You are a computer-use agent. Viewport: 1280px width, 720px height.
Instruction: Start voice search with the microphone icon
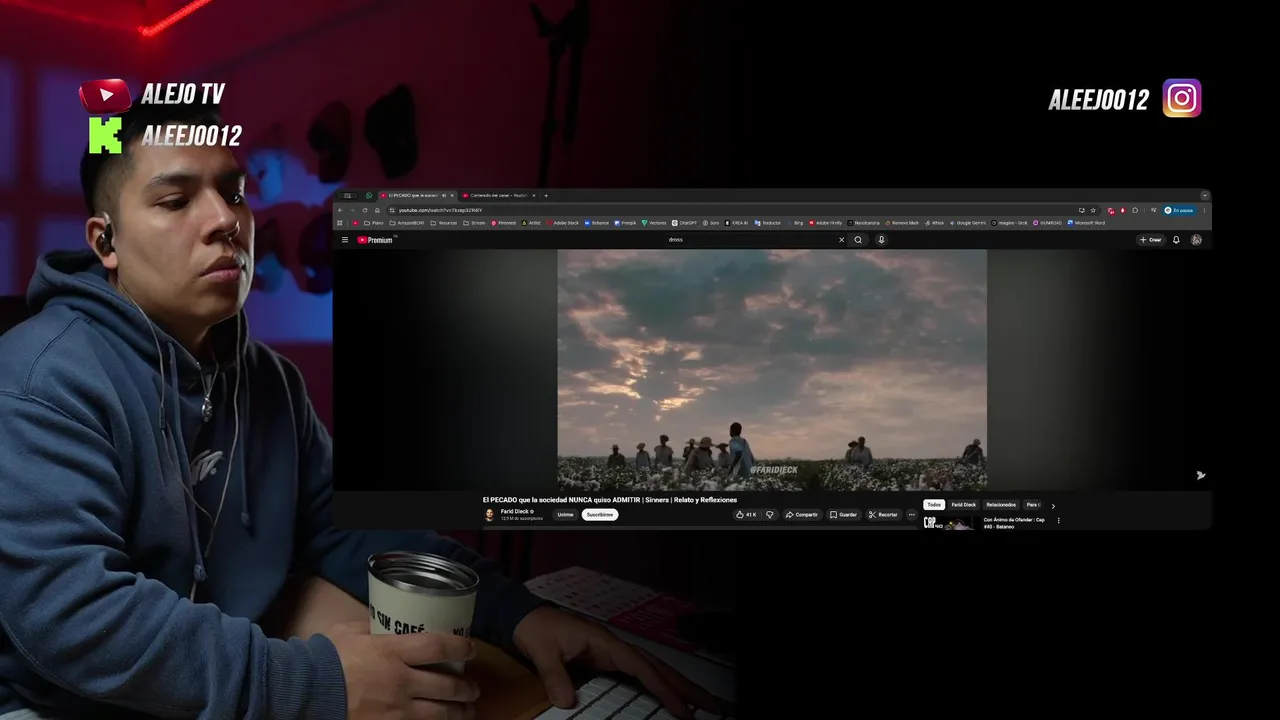(x=881, y=240)
